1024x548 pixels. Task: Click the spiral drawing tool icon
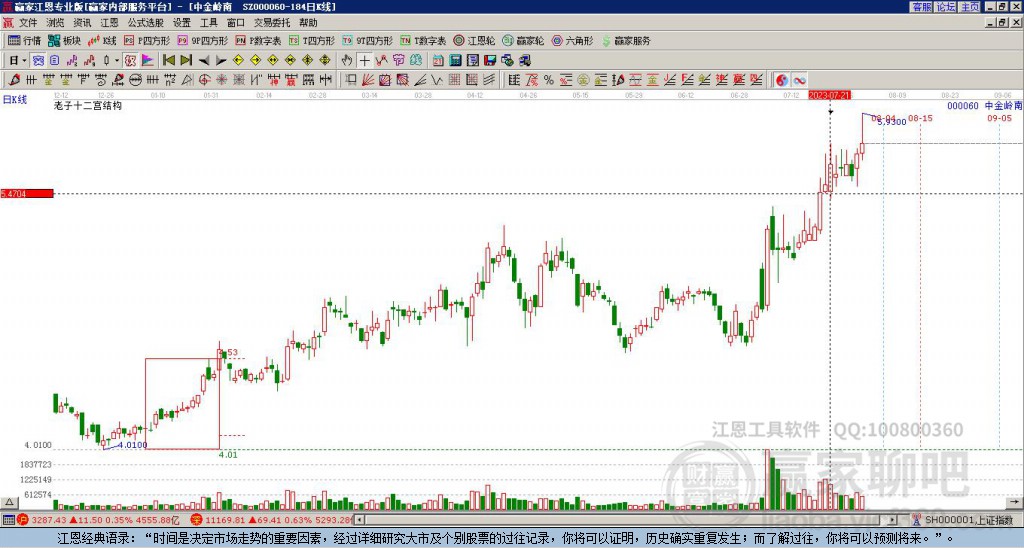[x=101, y=80]
